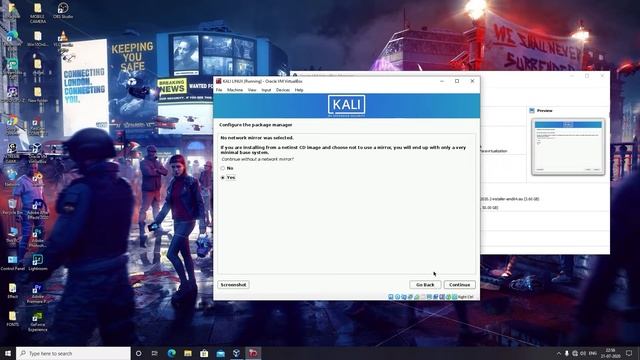Open Oracle VM VirtualBox desktop shortcut
This screenshot has width=640, height=360.
(37, 153)
